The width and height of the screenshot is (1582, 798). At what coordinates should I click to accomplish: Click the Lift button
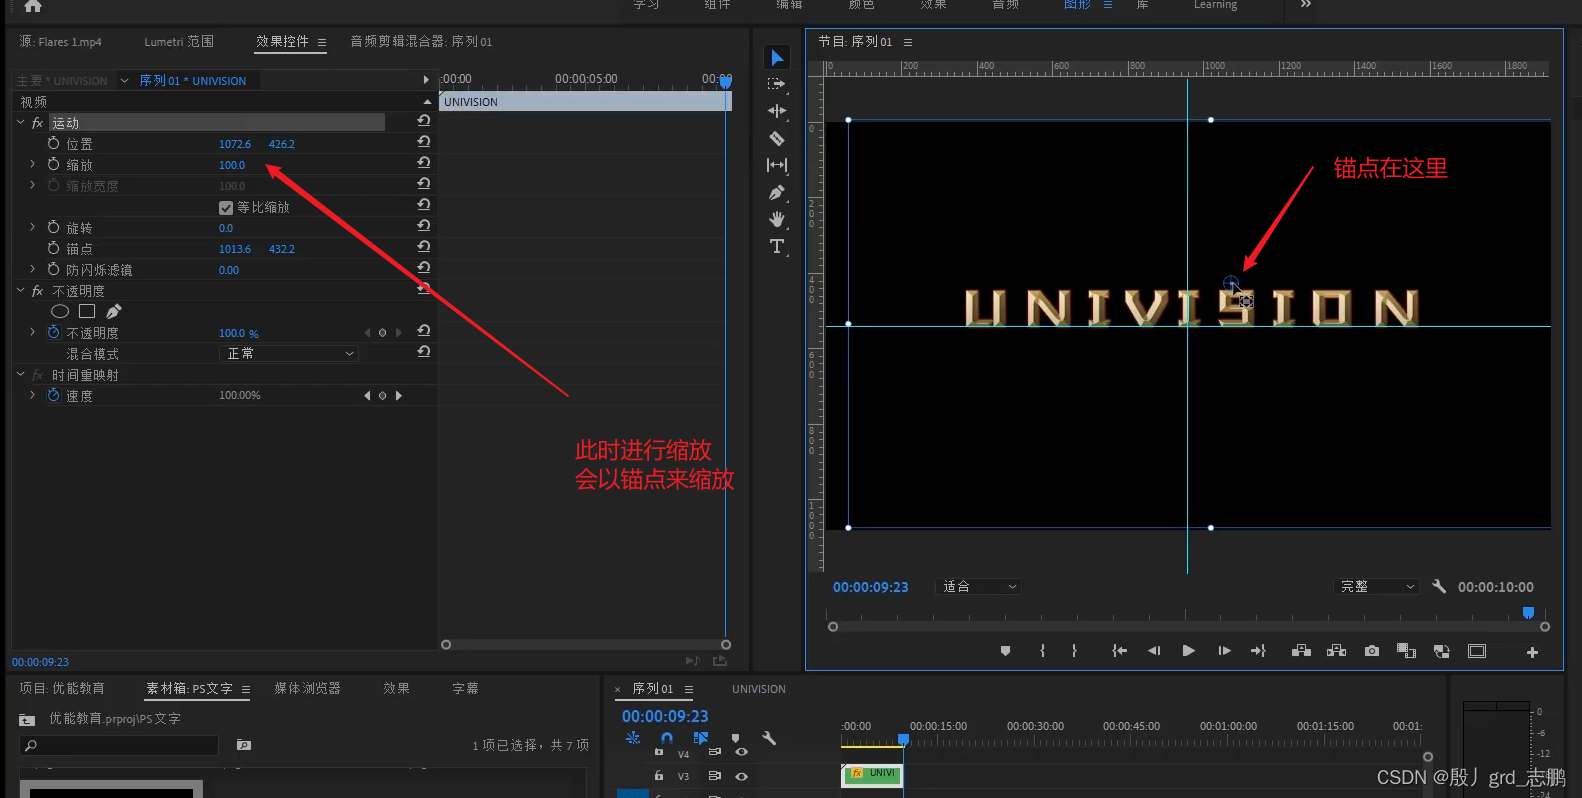point(1301,651)
